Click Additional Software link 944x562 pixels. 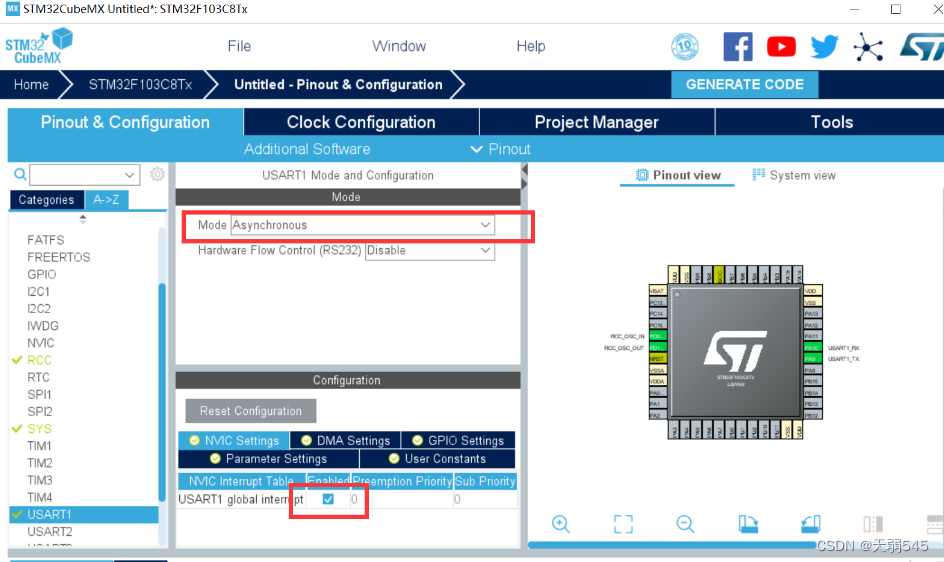tap(307, 149)
